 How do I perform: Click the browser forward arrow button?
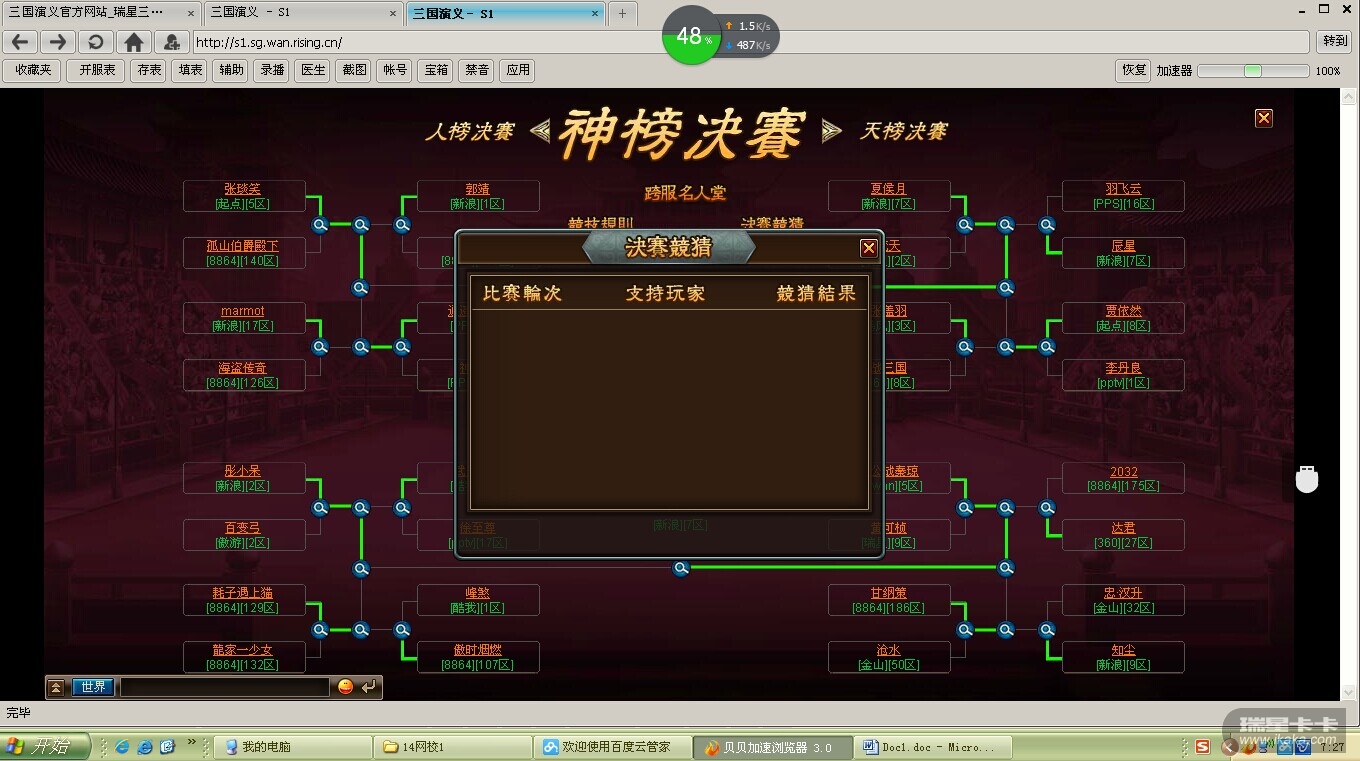point(58,42)
